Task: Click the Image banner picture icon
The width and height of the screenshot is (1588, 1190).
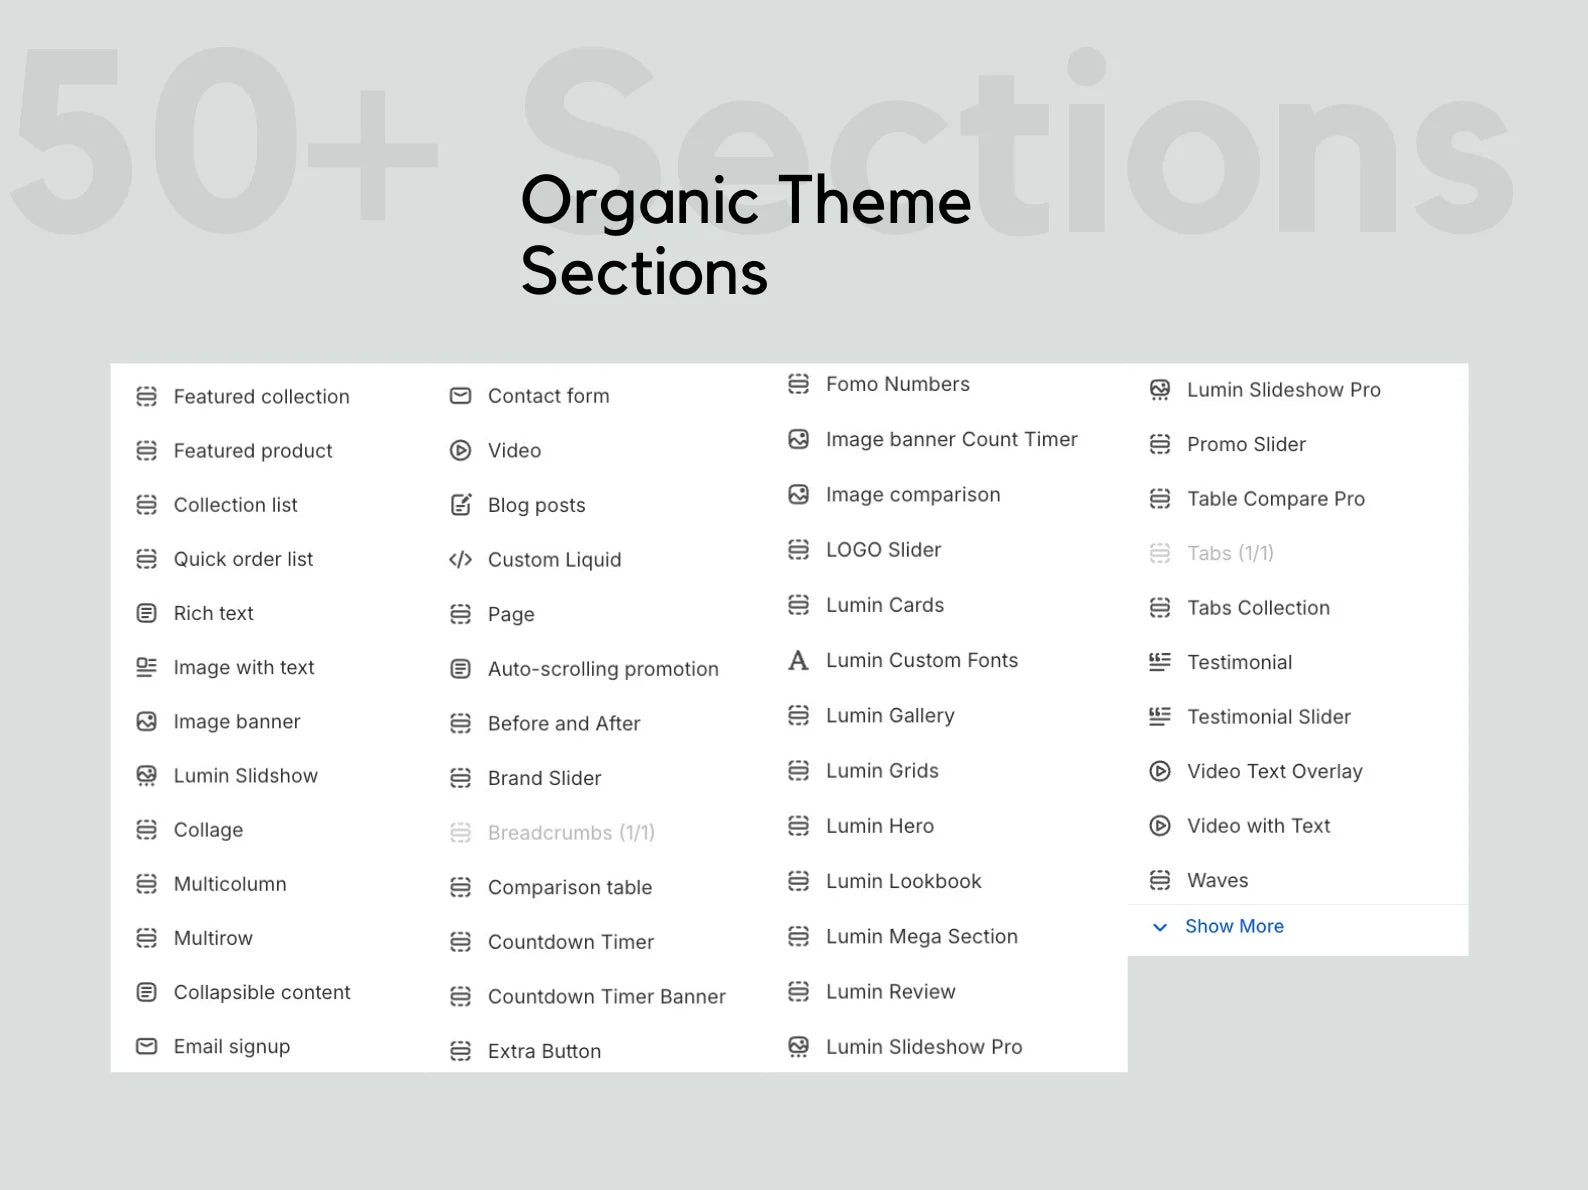Action: tap(146, 721)
